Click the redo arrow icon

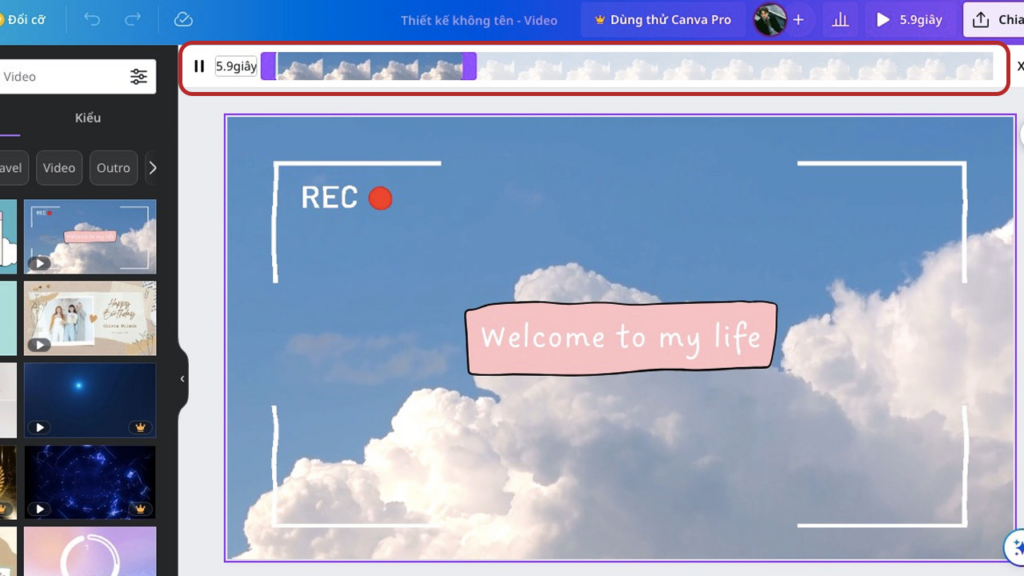click(133, 20)
